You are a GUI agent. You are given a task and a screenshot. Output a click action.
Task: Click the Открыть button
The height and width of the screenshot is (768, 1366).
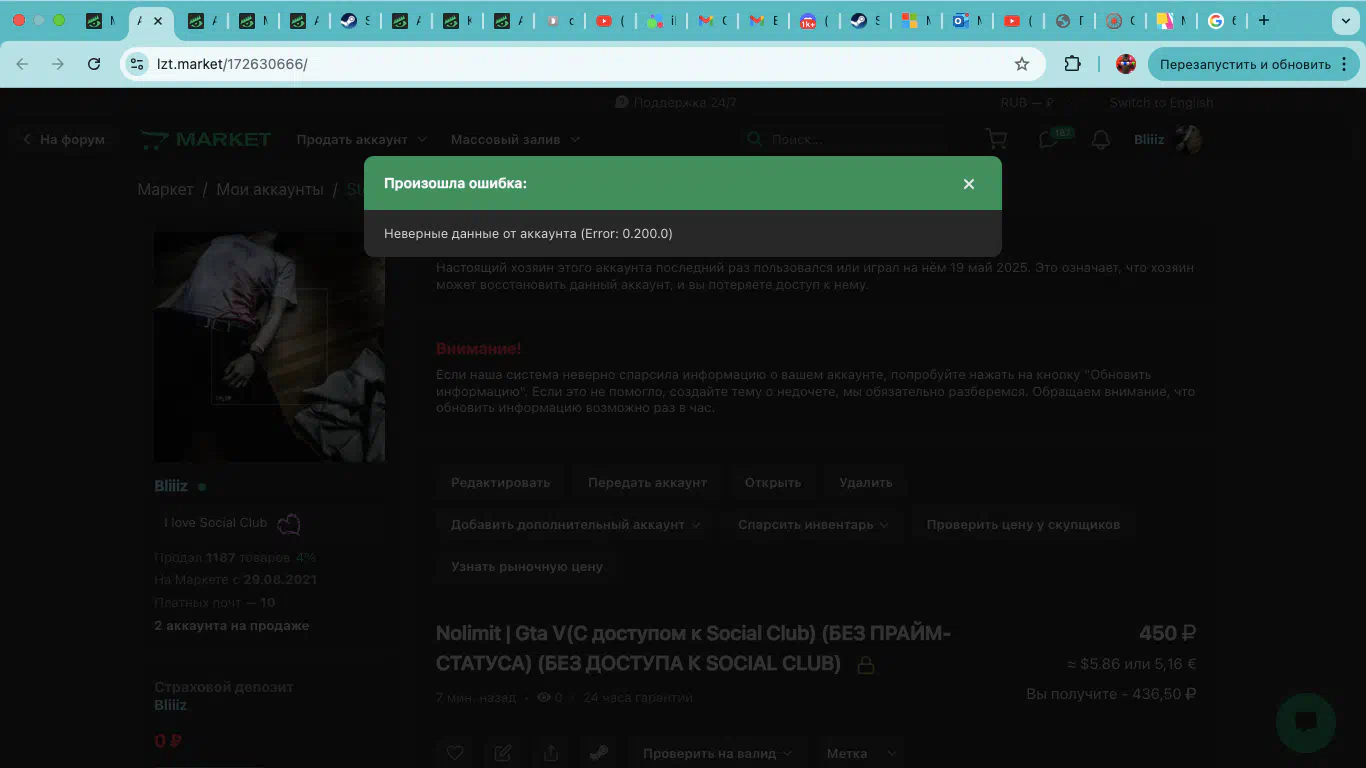(x=773, y=482)
